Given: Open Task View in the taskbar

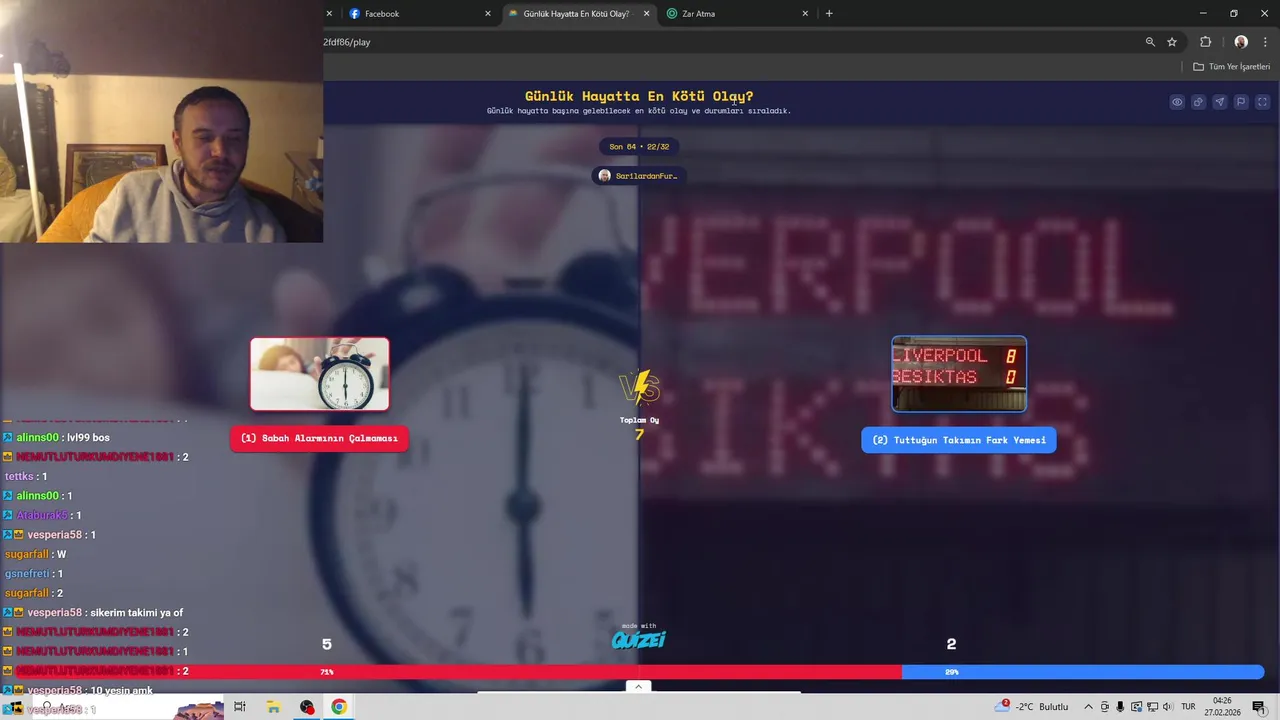Looking at the screenshot, I should 240,707.
